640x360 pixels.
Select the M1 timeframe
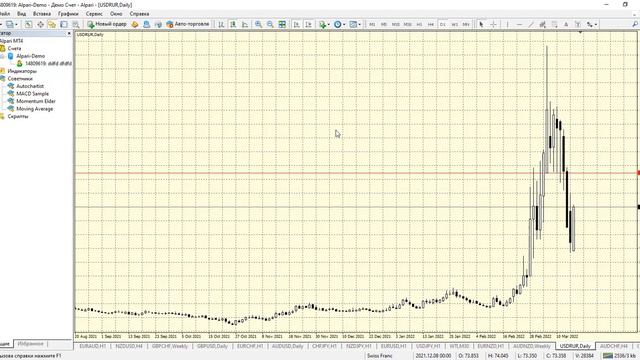tap(372, 24)
